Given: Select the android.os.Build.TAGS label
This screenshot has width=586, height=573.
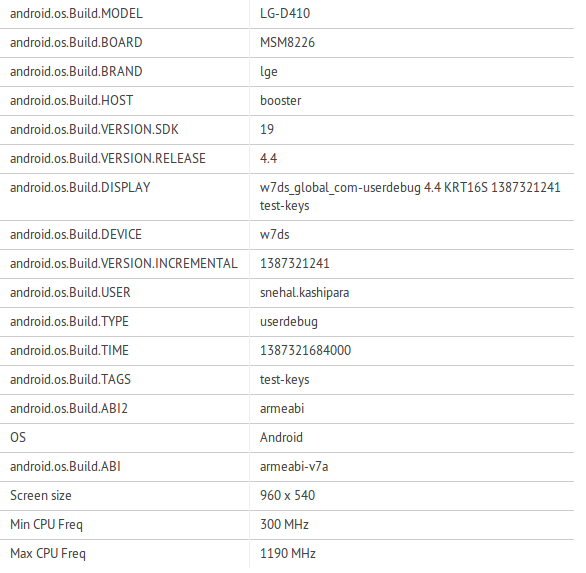Looking at the screenshot, I should [70, 380].
